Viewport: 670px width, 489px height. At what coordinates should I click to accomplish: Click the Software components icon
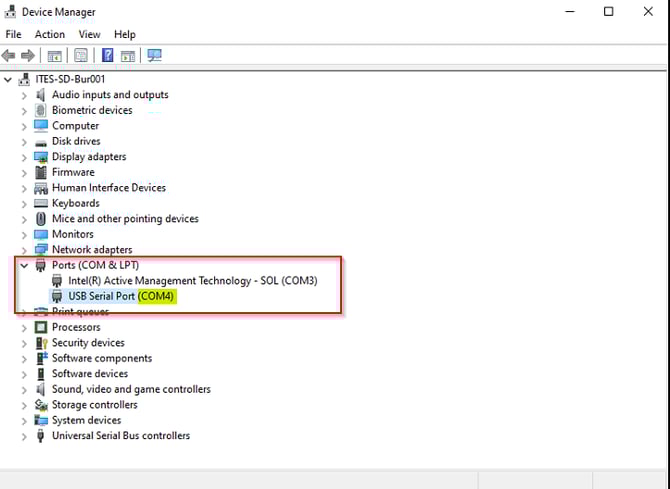(x=41, y=358)
